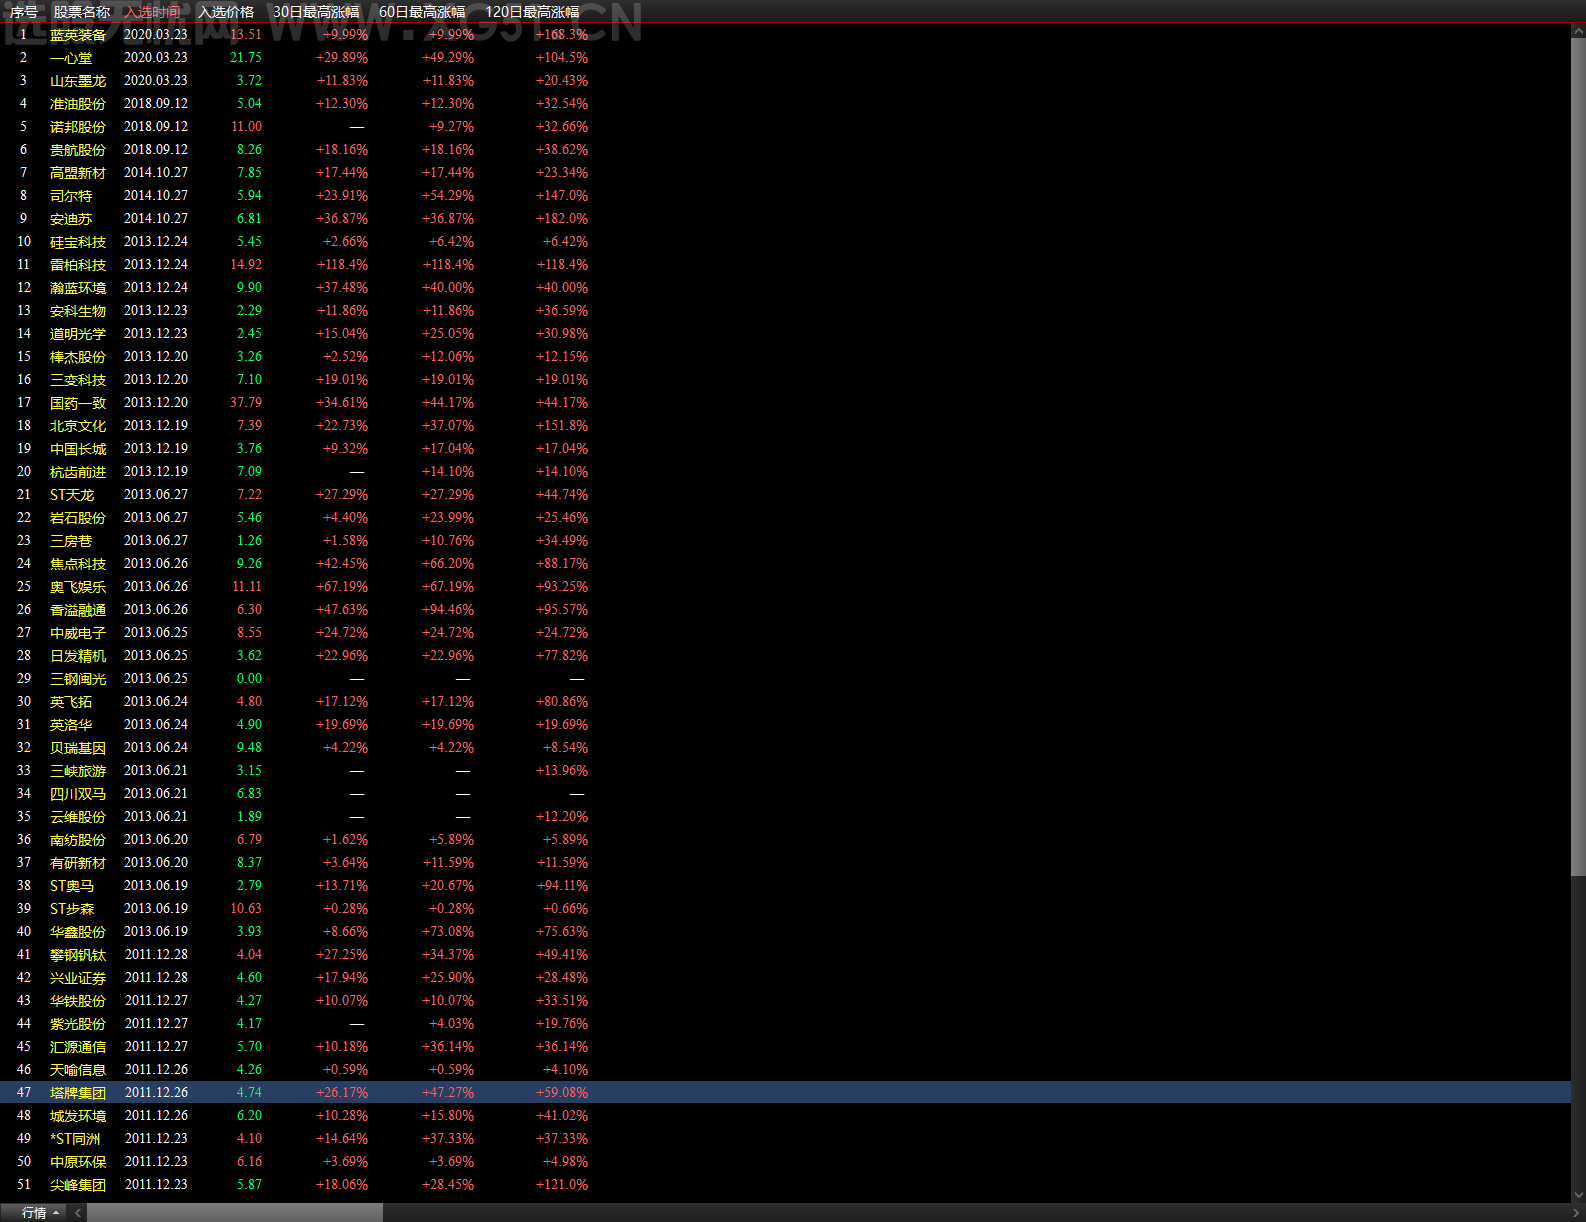This screenshot has height=1222, width=1586.
Task: Select stock 有研新材
Action: click(x=78, y=863)
